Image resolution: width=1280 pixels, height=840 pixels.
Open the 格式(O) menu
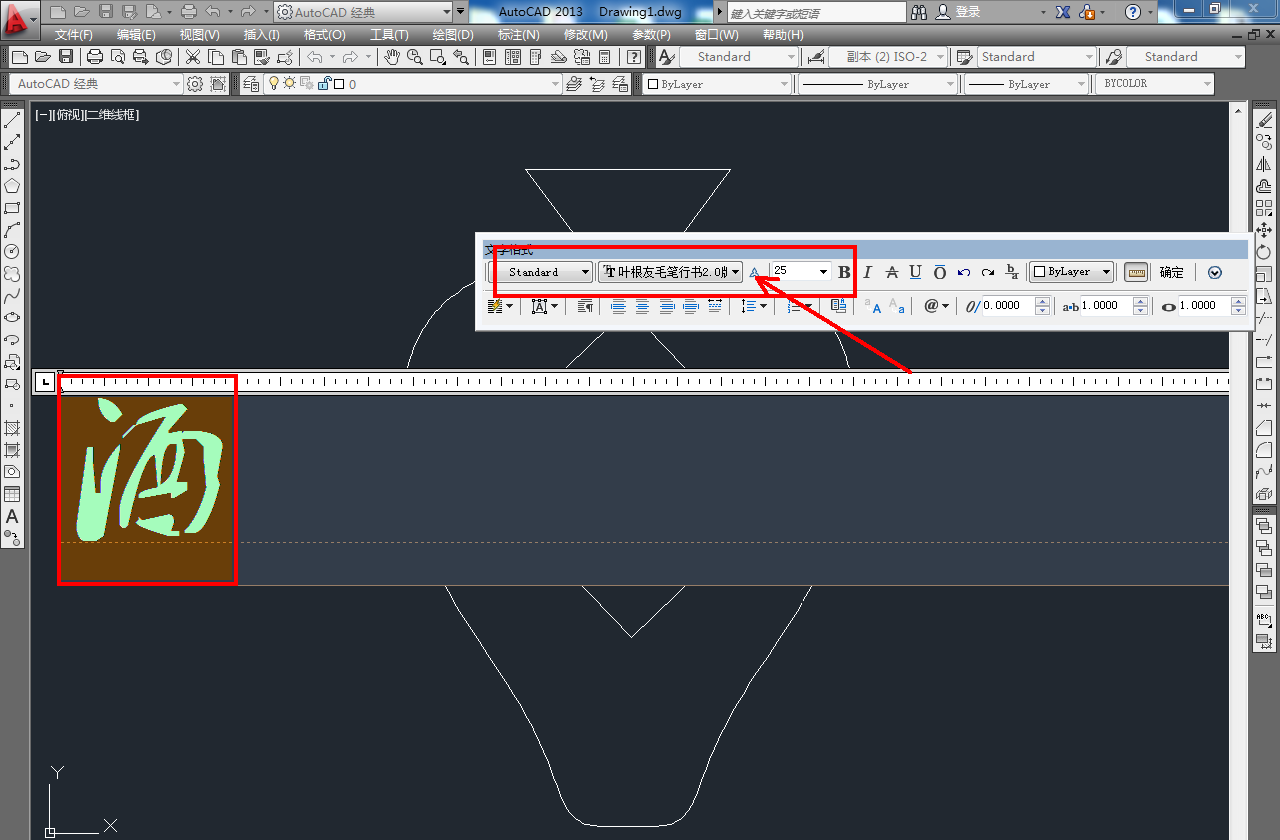(324, 34)
